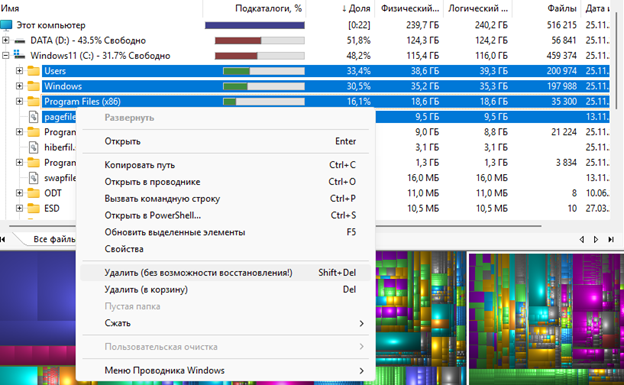Screen dimensions: 624x385
Task: Sort by the Файлы column header
Action: point(546,8)
